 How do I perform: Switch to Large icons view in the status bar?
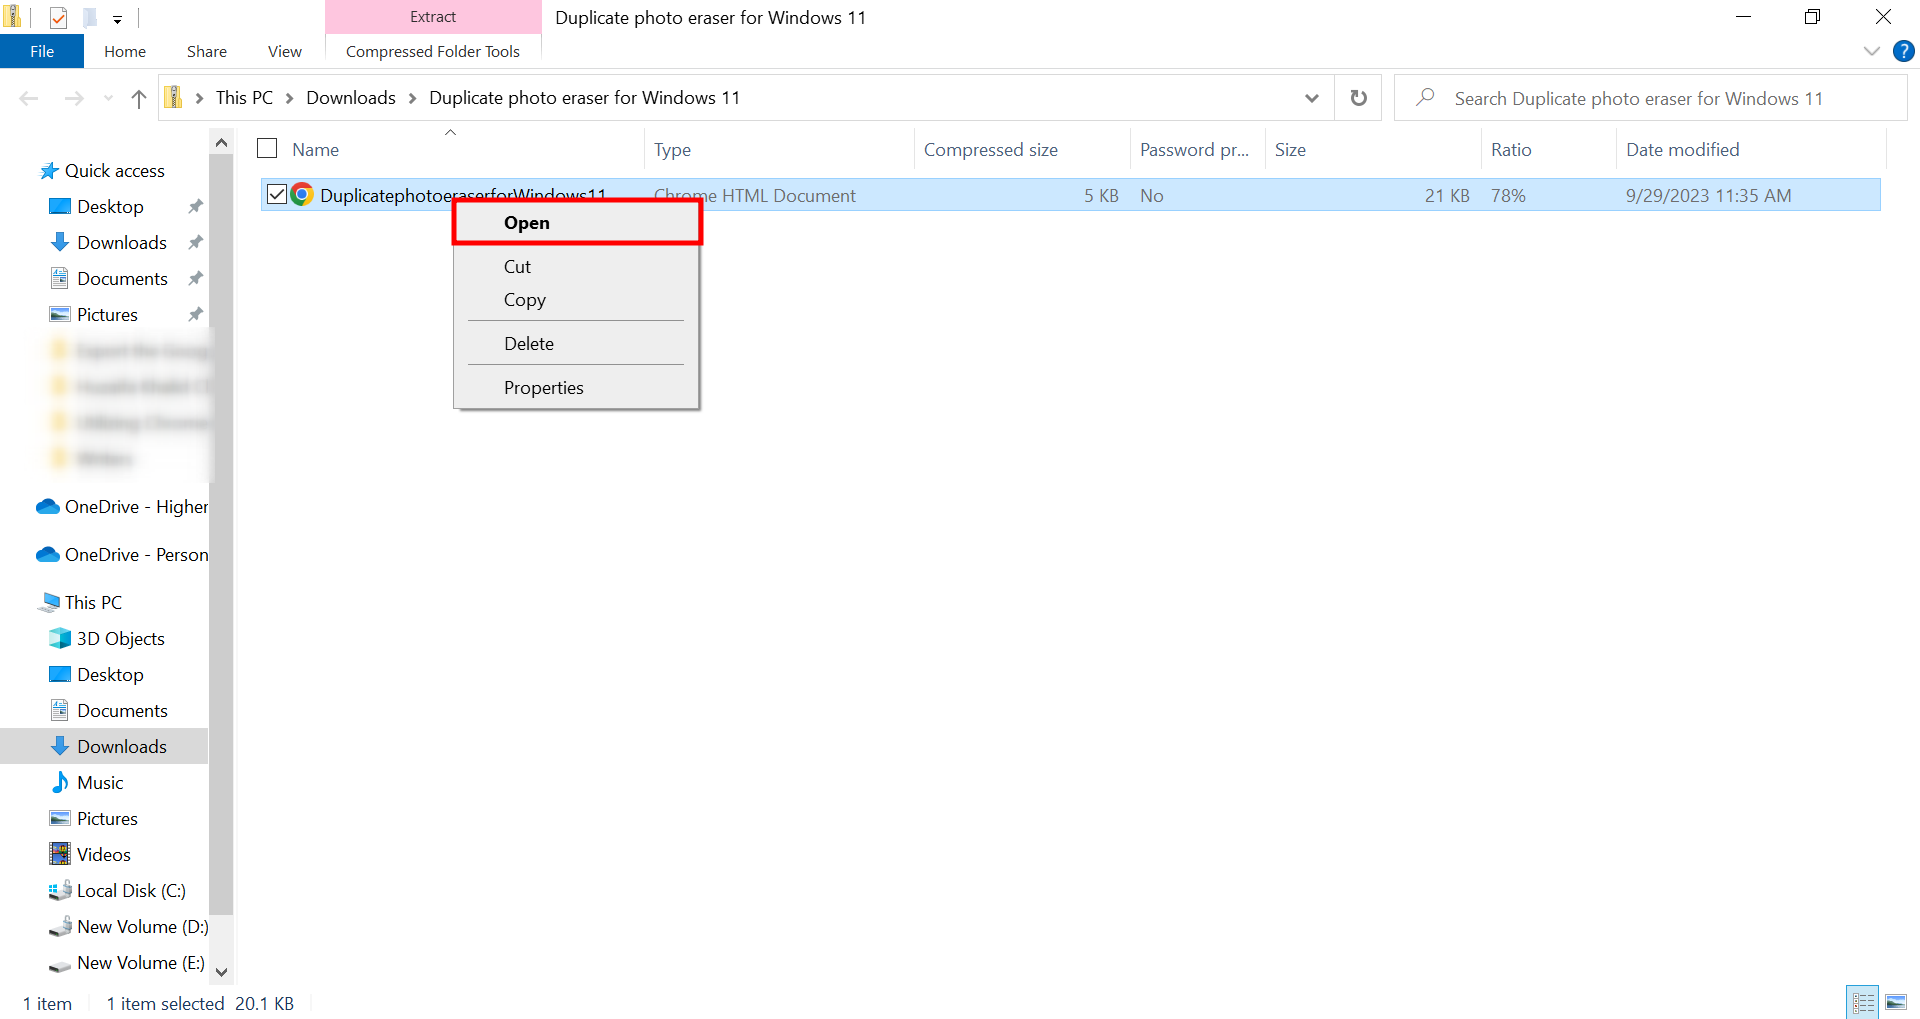click(x=1897, y=1001)
